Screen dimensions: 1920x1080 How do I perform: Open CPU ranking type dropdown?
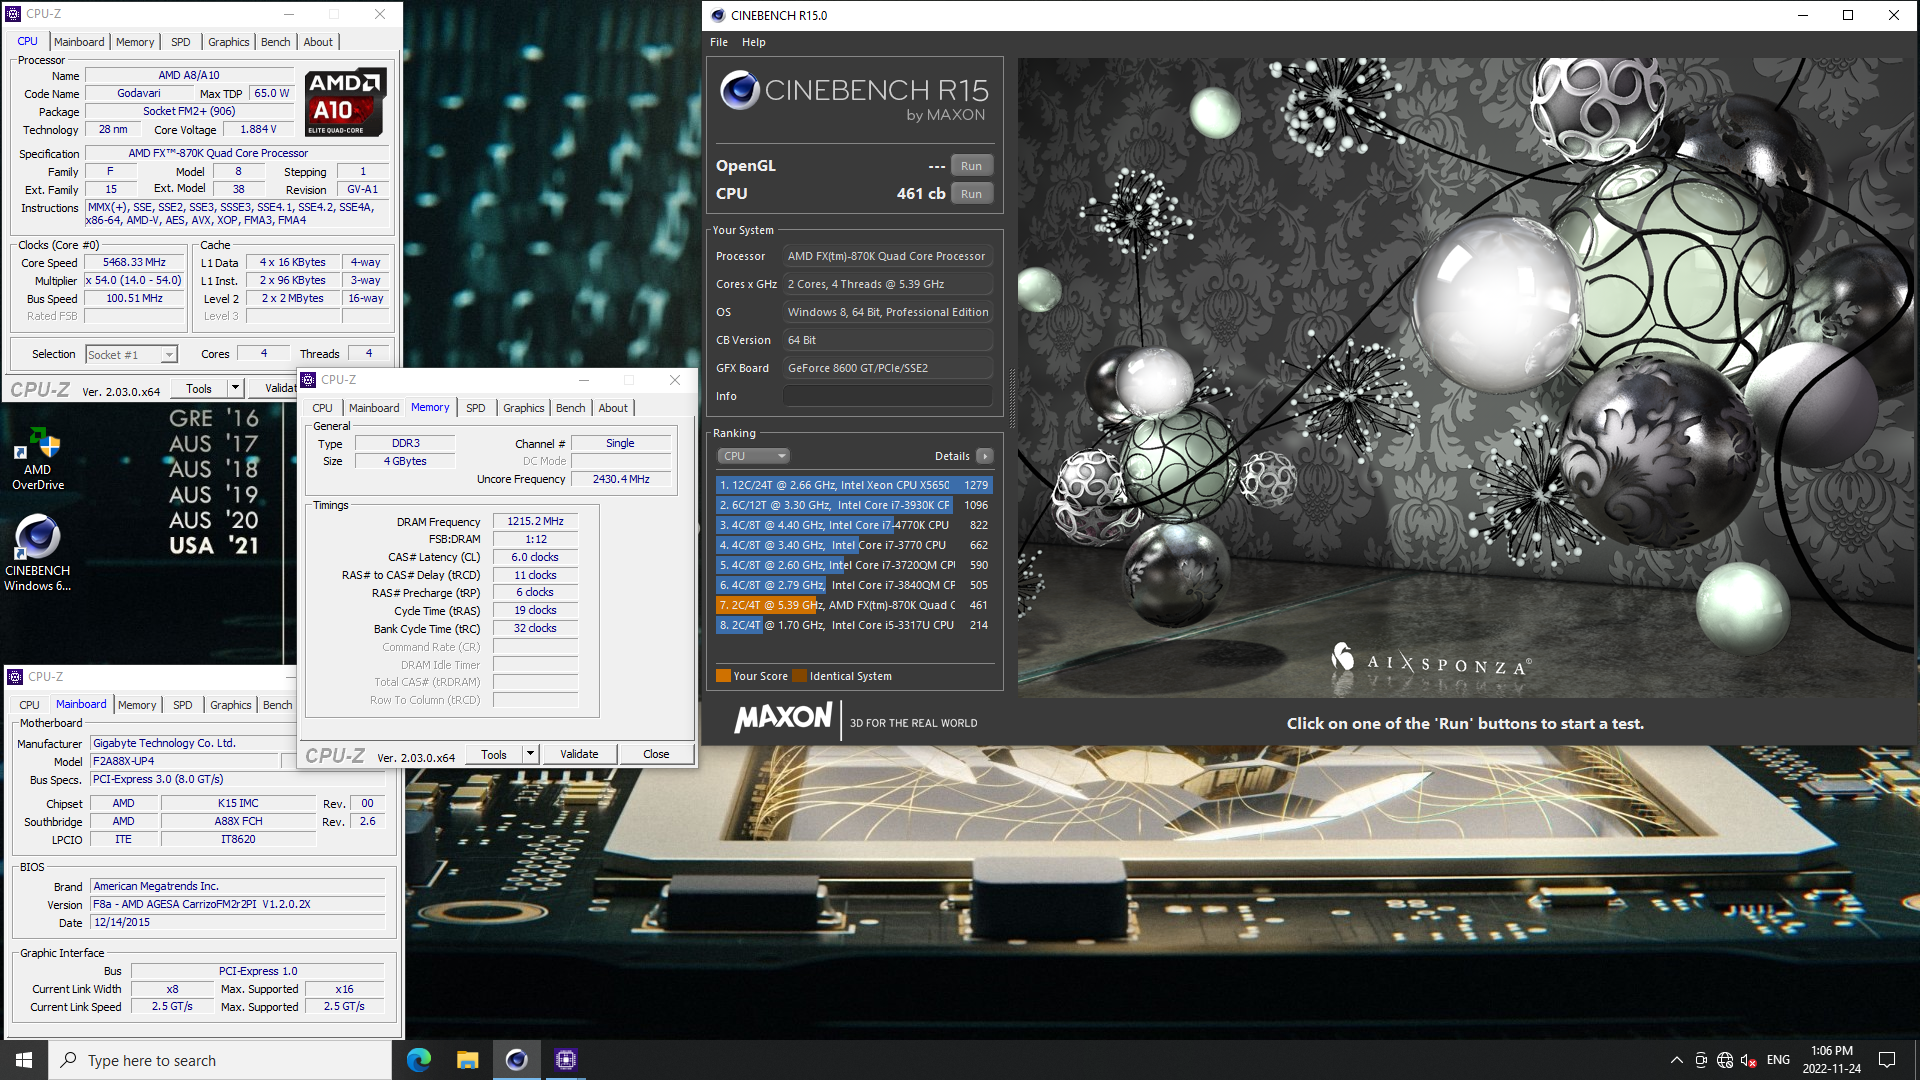pyautogui.click(x=754, y=456)
